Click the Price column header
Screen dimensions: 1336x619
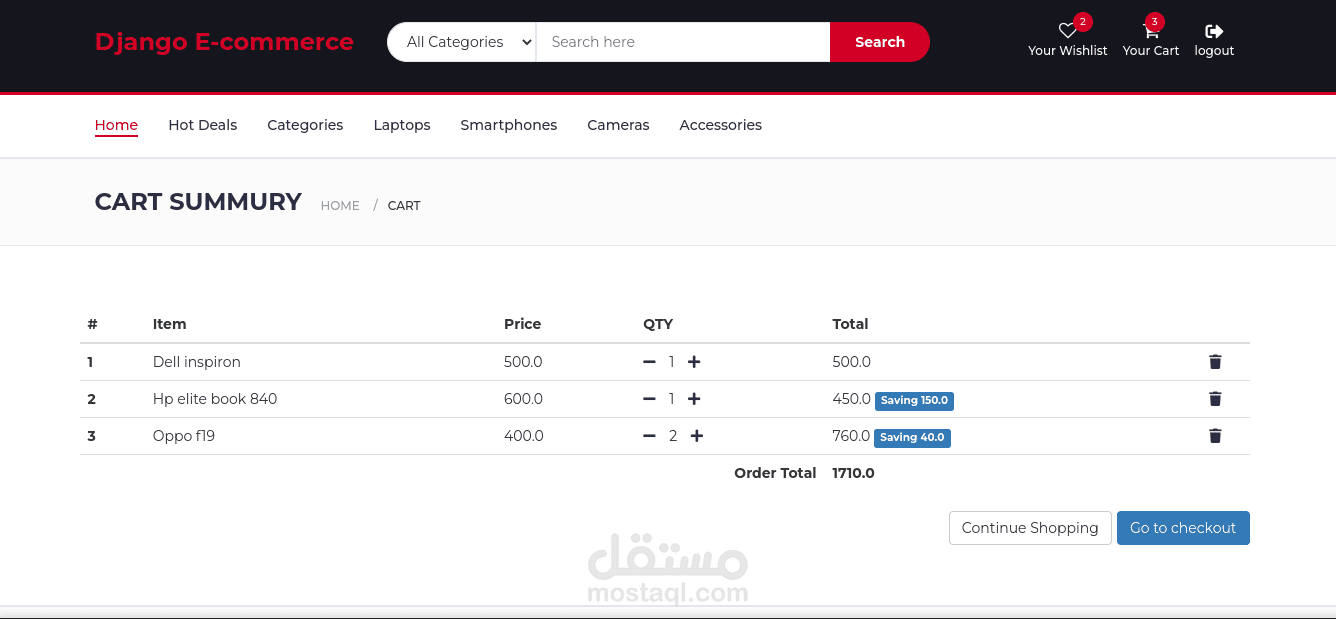[522, 324]
